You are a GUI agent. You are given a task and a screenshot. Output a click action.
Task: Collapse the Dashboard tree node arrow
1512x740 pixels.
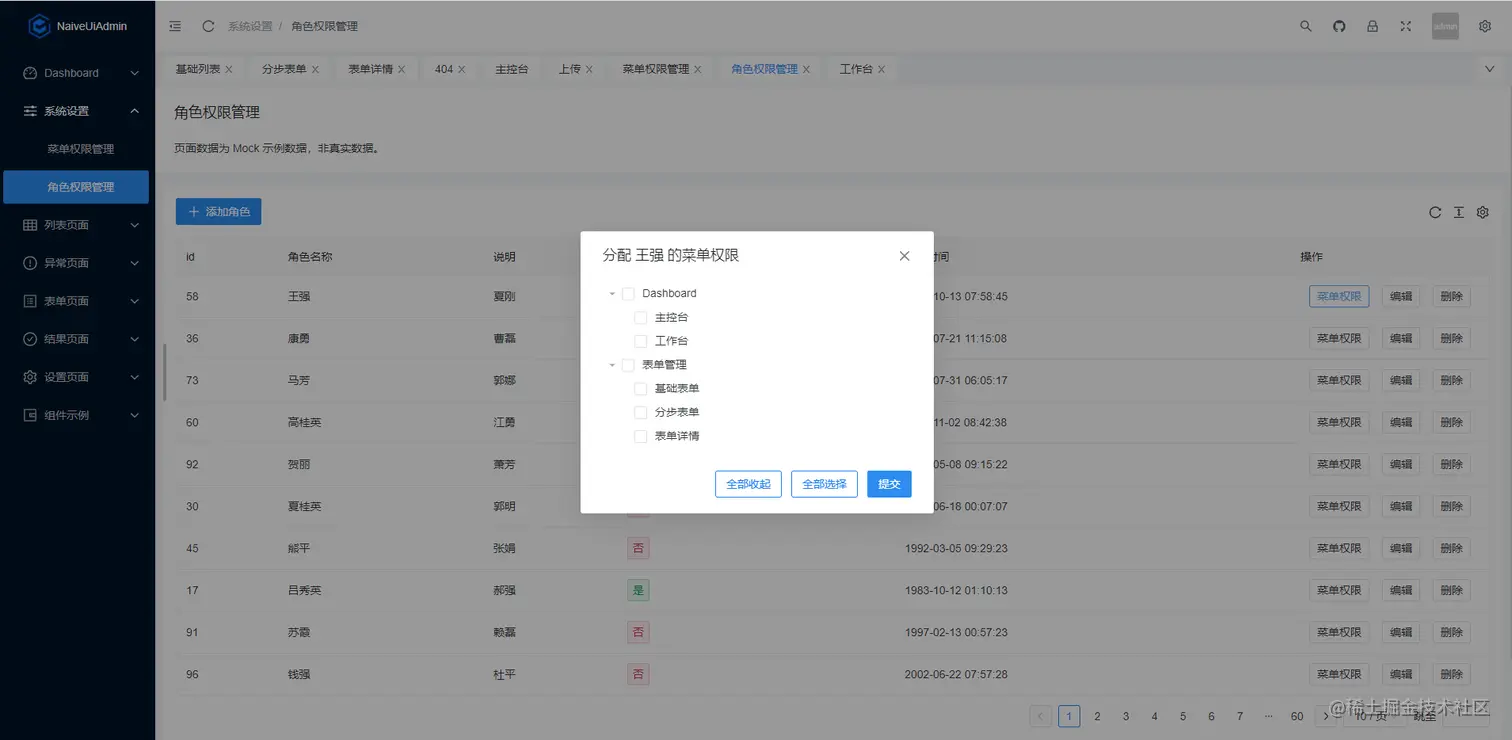612,293
